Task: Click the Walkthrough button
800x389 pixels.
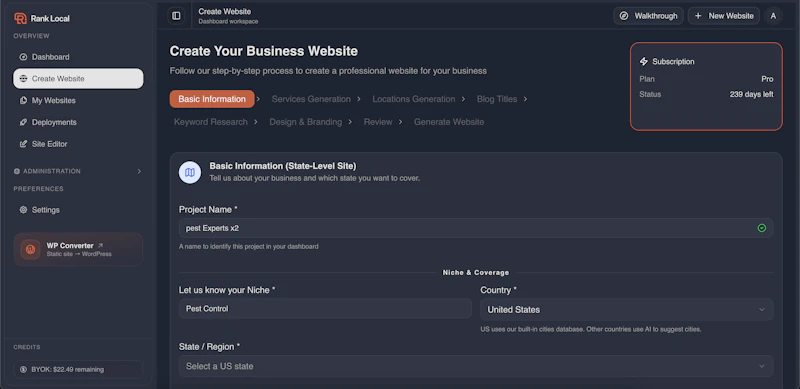Action: pyautogui.click(x=648, y=16)
